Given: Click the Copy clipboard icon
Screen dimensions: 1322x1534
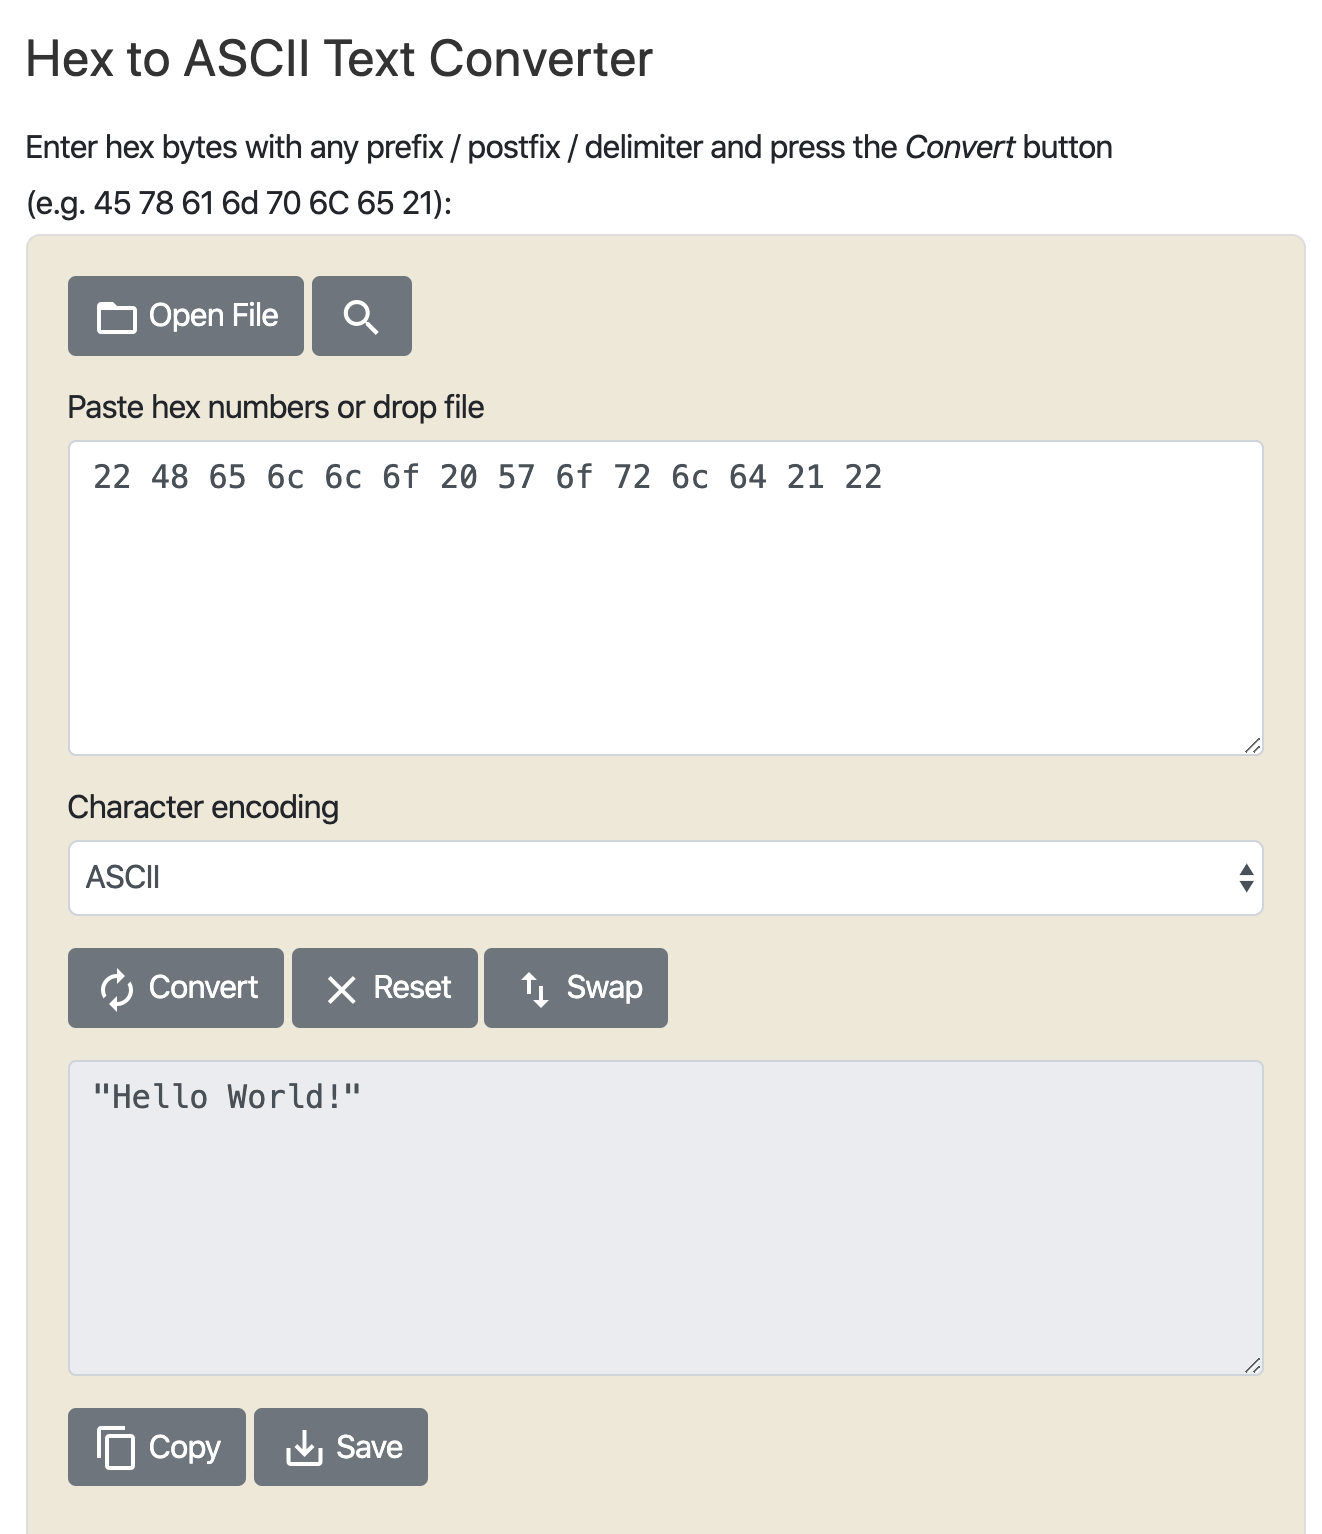Looking at the screenshot, I should [115, 1448].
